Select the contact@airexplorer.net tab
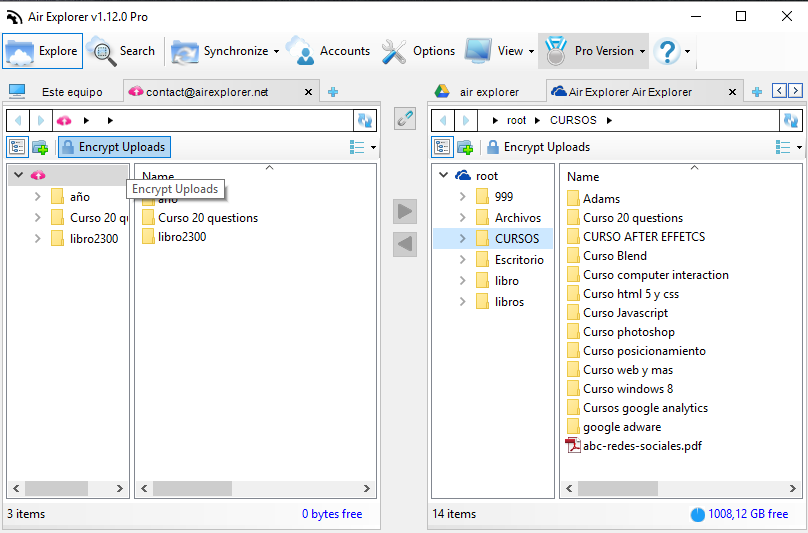 coord(207,92)
